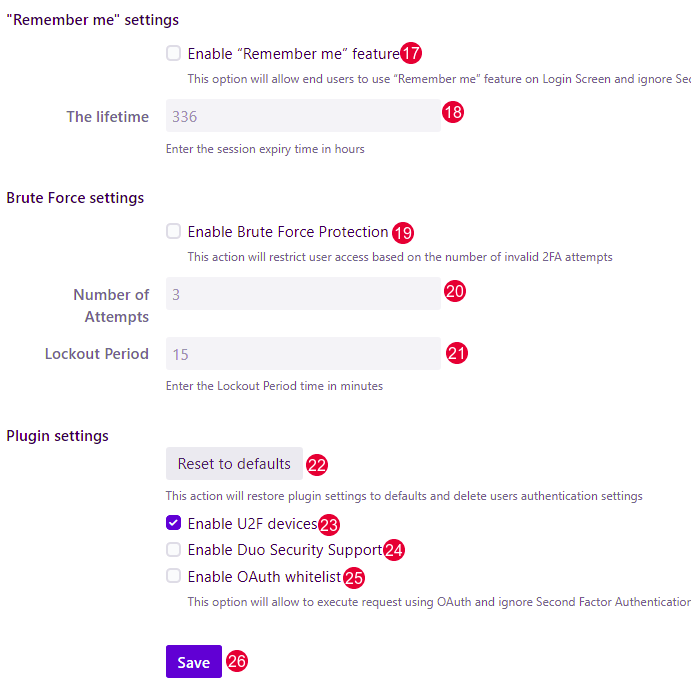Click red badge 23 next to U2F devices
691x682 pixels.
tap(329, 524)
